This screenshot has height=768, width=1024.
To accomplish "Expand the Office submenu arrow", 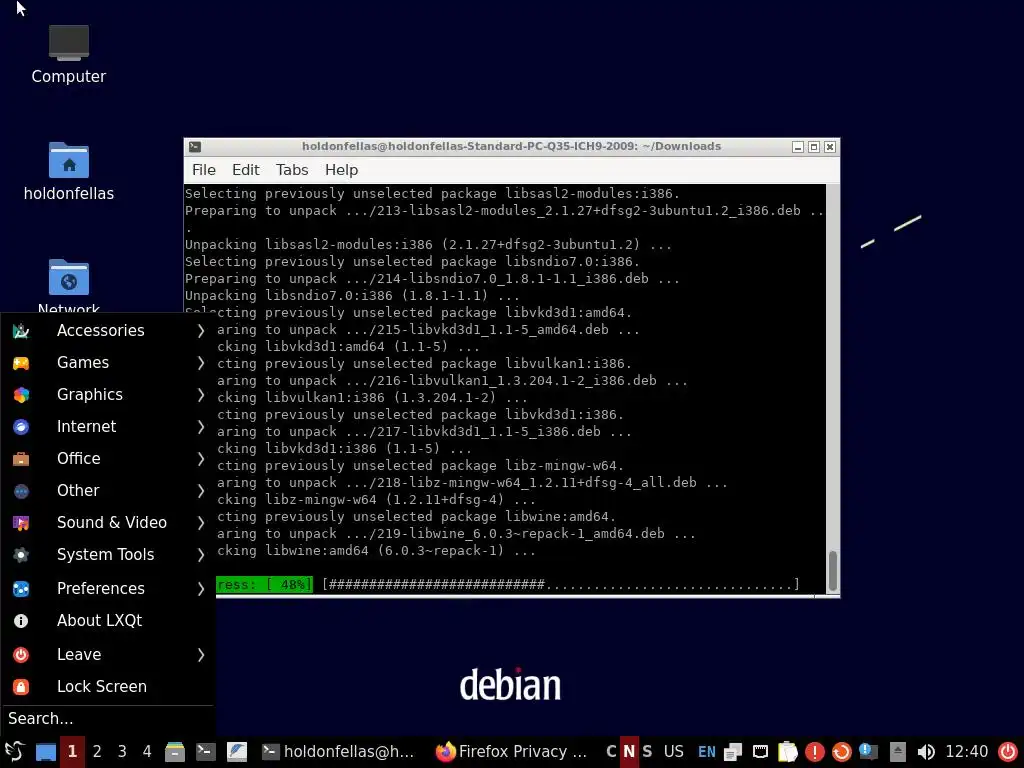I will point(200,459).
